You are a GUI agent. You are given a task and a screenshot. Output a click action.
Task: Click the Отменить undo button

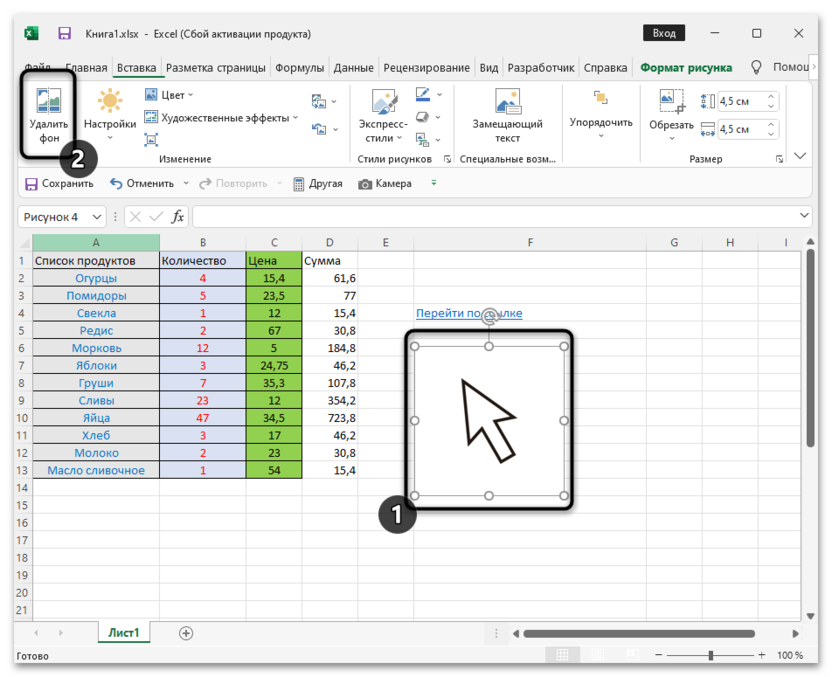coord(117,184)
